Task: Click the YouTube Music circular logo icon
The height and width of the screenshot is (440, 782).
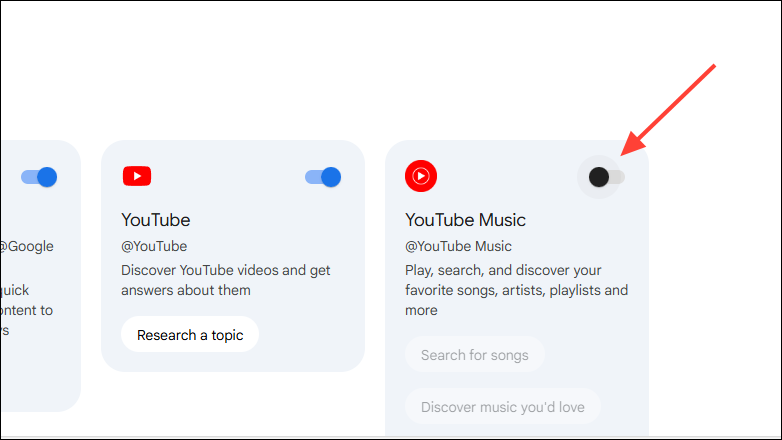Action: (421, 176)
